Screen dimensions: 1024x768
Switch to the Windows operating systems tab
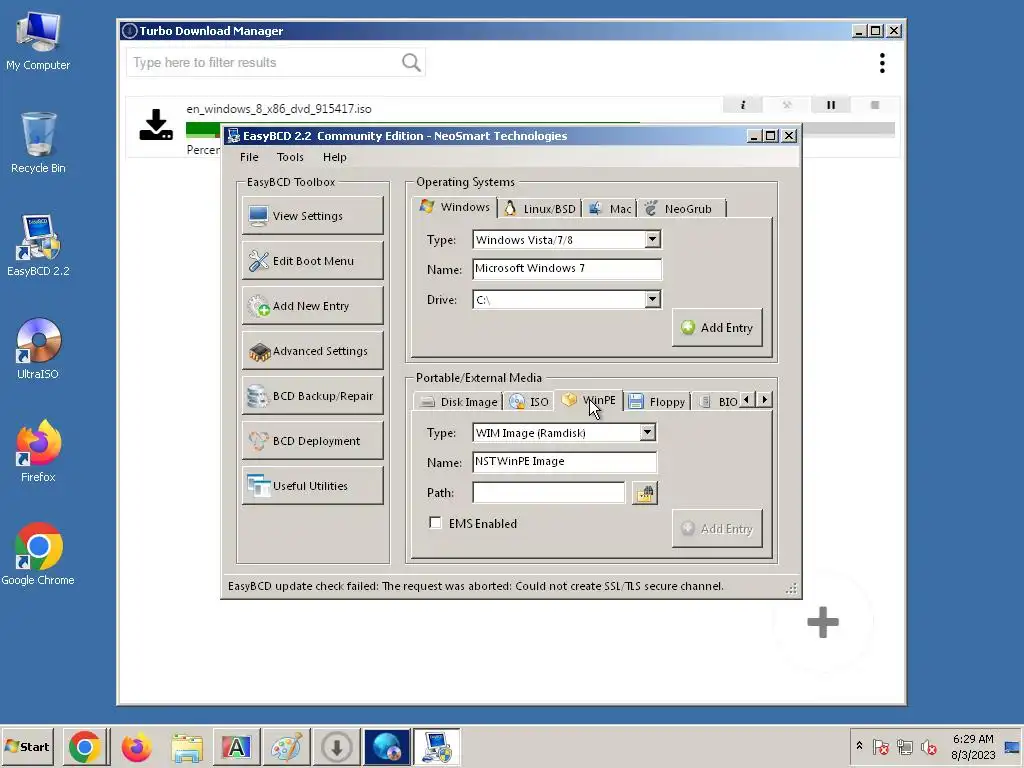pyautogui.click(x=455, y=207)
